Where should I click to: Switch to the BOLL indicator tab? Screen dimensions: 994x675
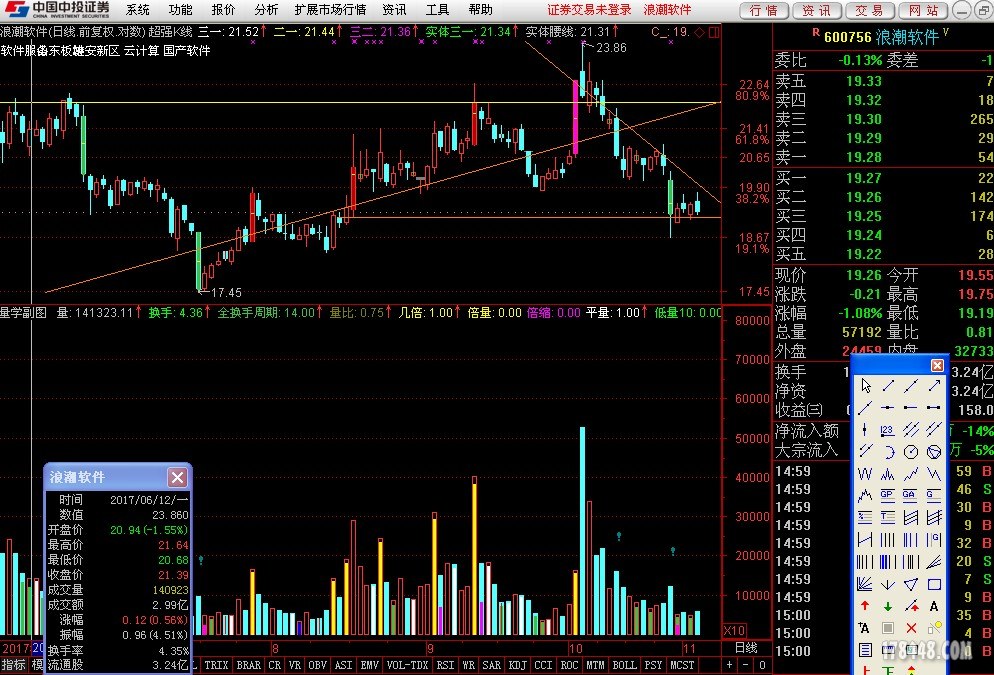coord(624,665)
